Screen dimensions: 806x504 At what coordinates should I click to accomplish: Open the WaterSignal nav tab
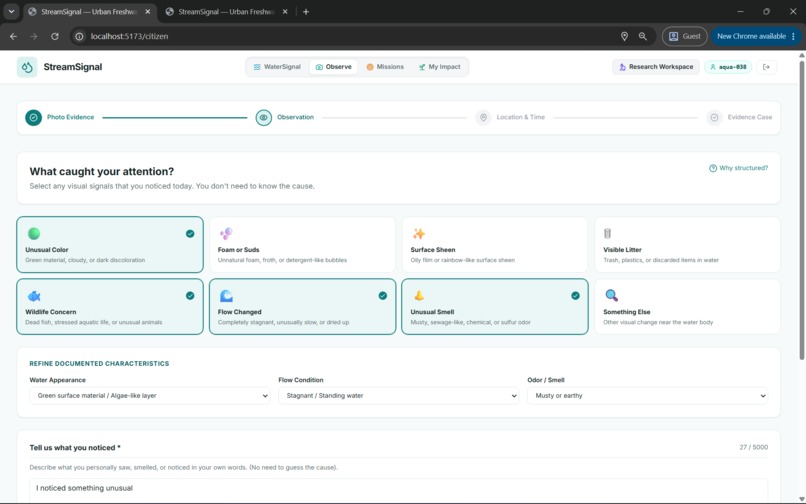click(x=277, y=67)
